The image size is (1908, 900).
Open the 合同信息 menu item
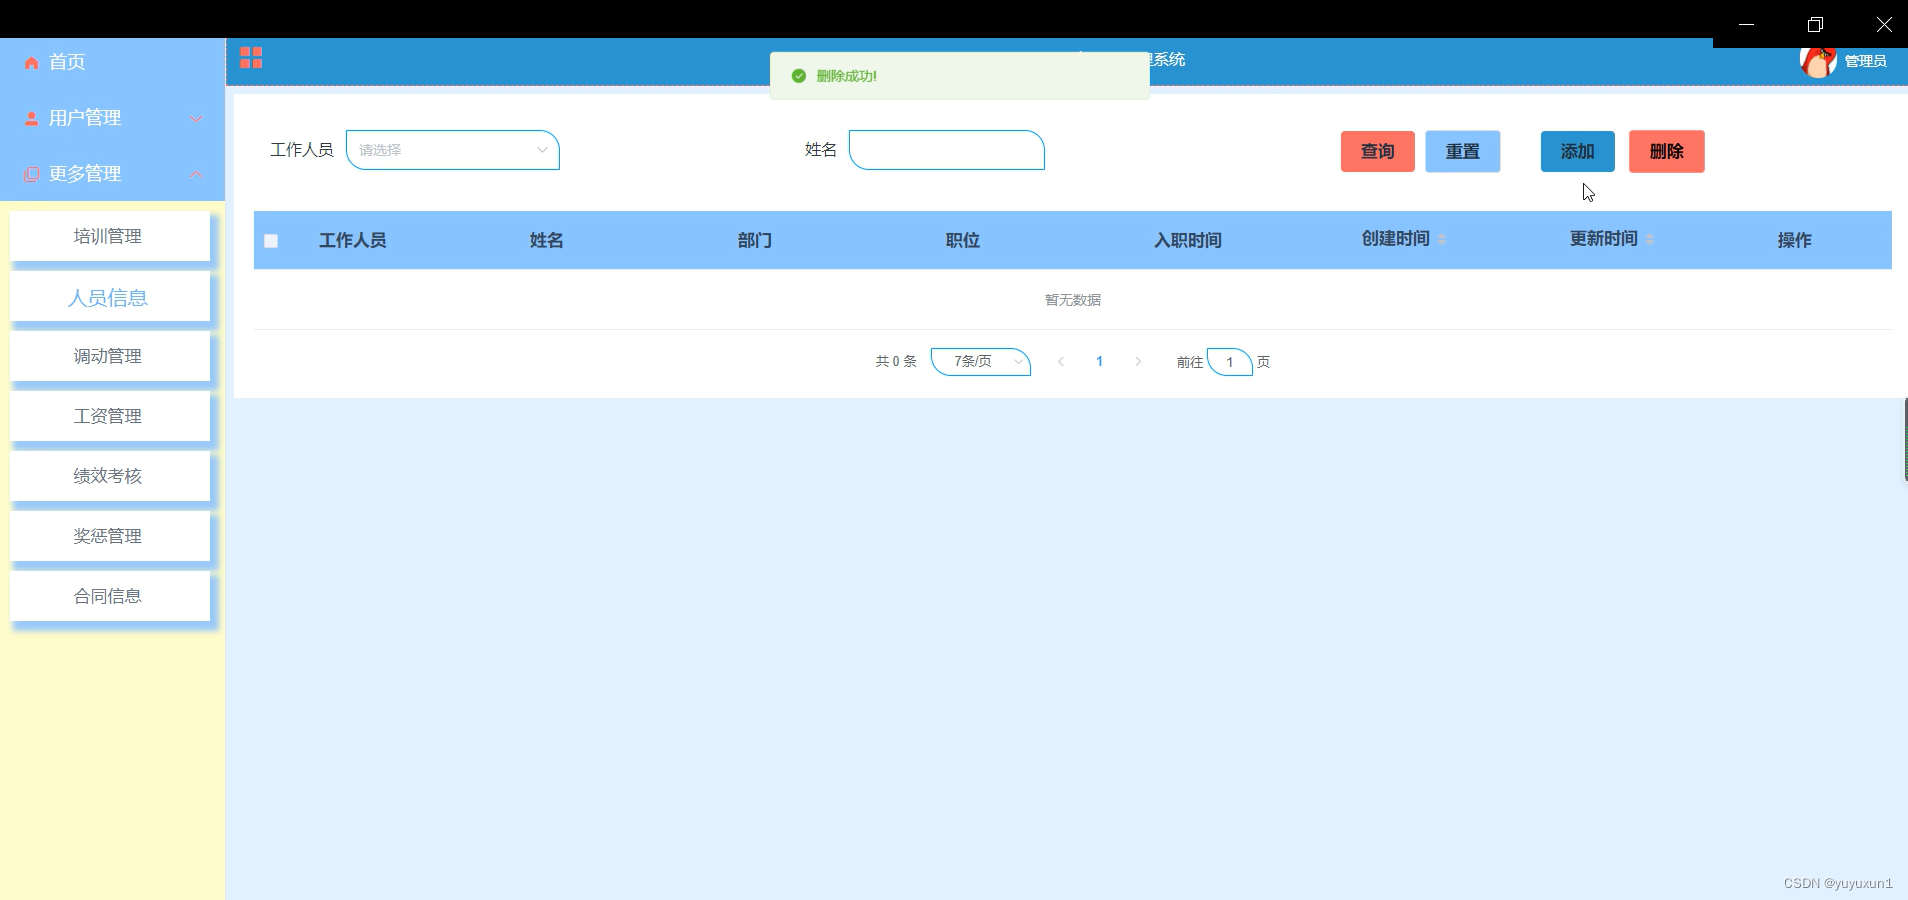coord(110,596)
